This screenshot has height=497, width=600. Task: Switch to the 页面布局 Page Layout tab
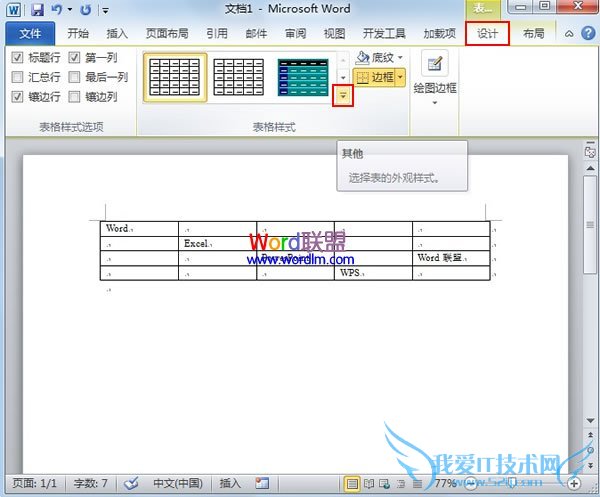(167, 34)
